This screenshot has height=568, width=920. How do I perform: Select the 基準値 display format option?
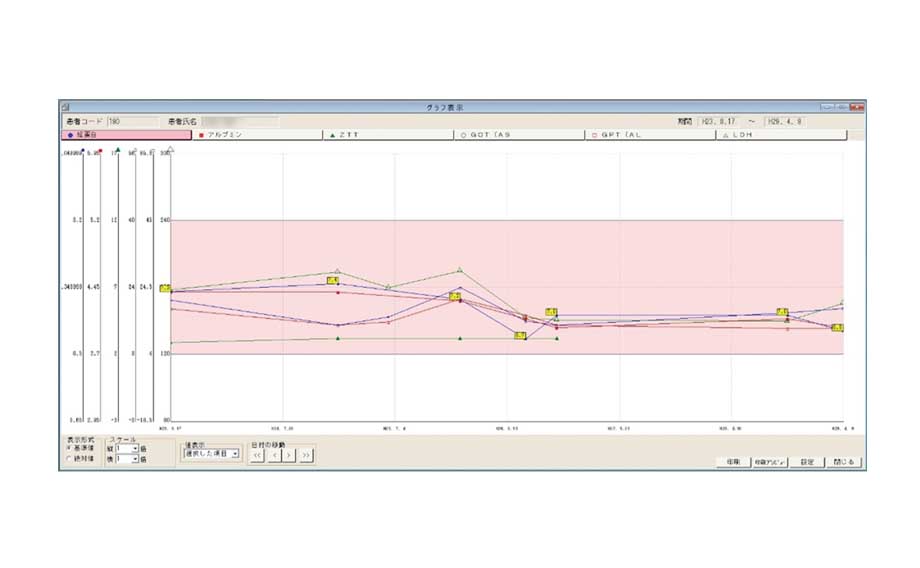pyautogui.click(x=69, y=447)
